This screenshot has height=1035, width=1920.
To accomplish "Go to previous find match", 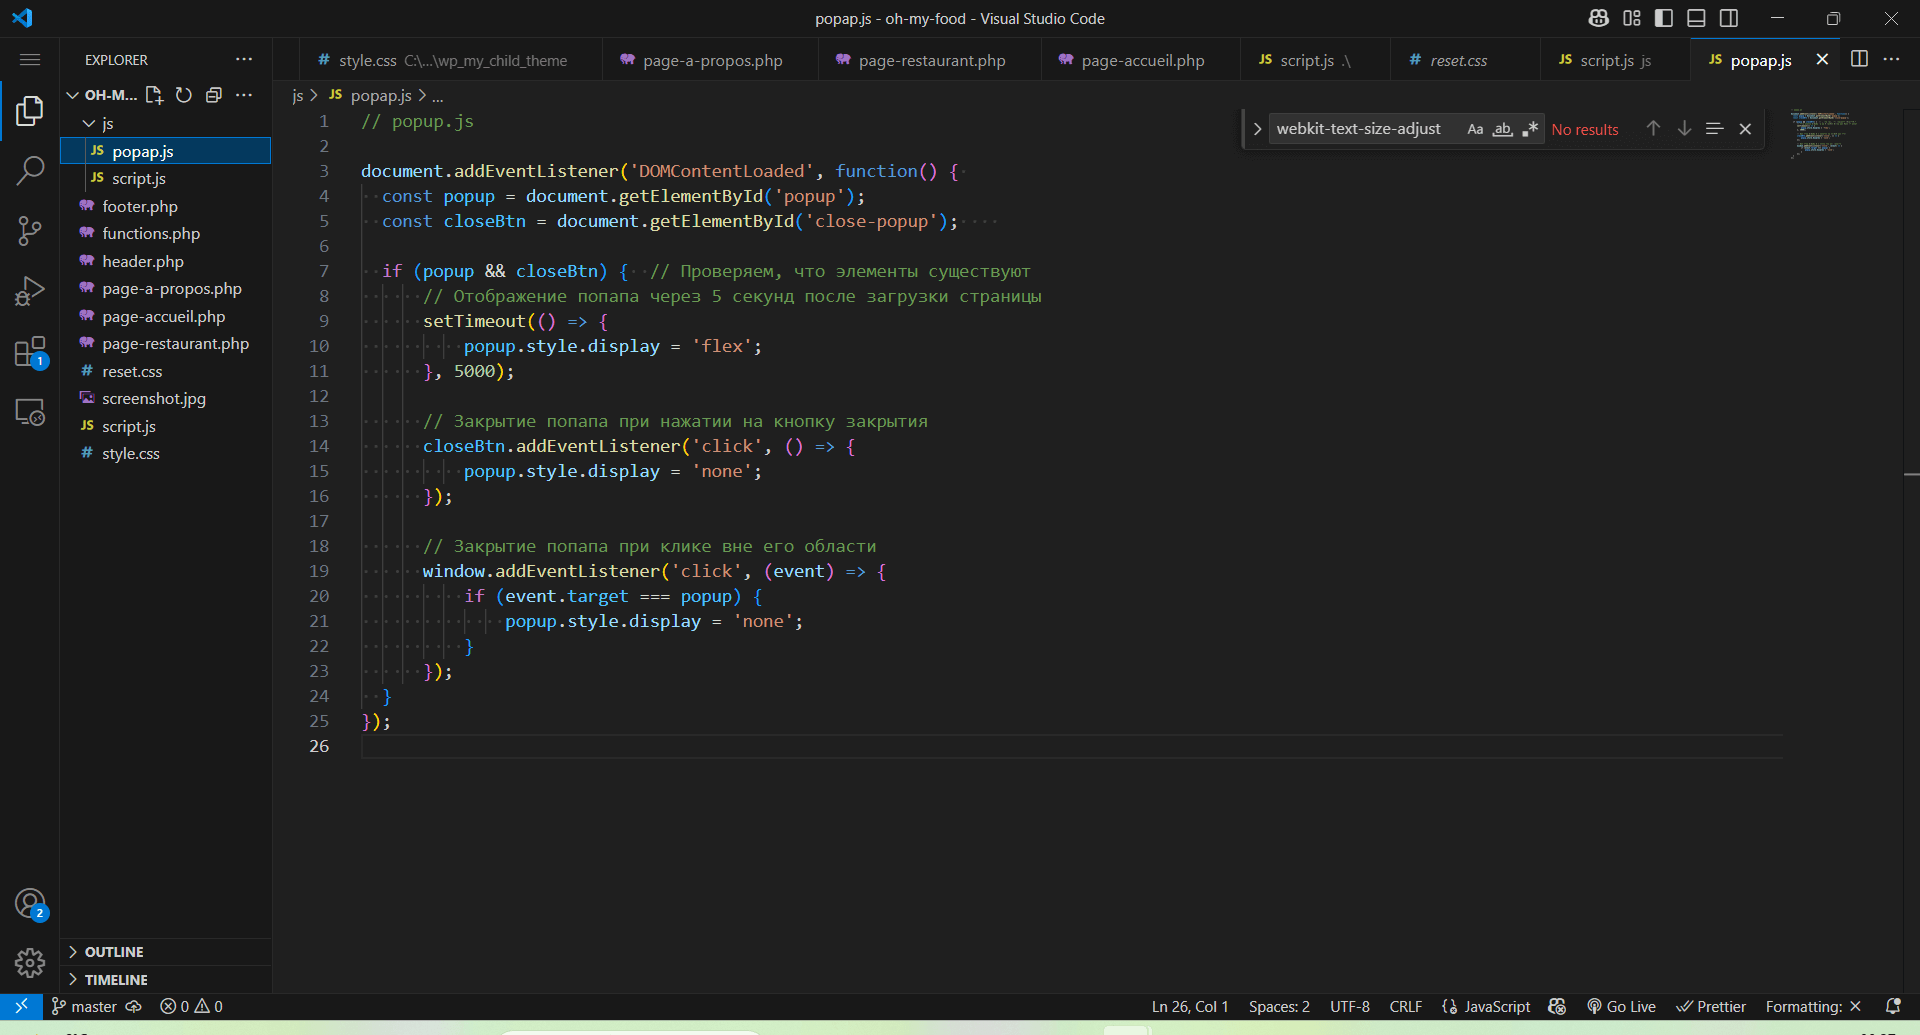I will 1653,129.
